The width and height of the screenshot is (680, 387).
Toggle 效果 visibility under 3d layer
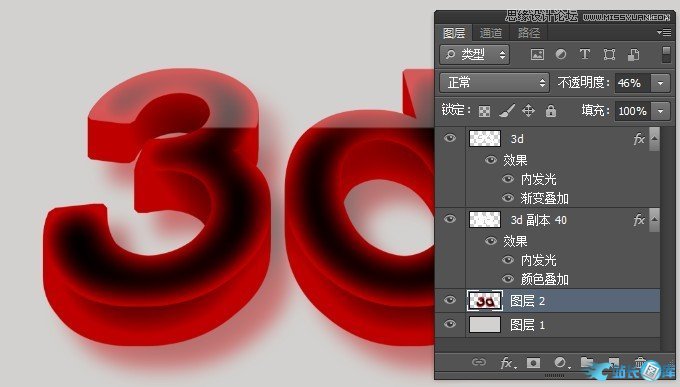point(491,160)
